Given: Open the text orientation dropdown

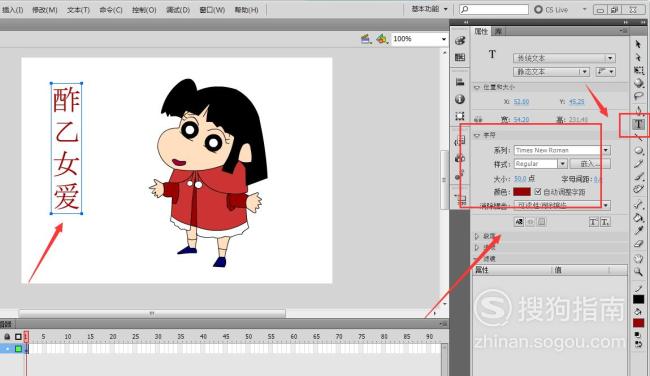Looking at the screenshot, I should click(606, 72).
